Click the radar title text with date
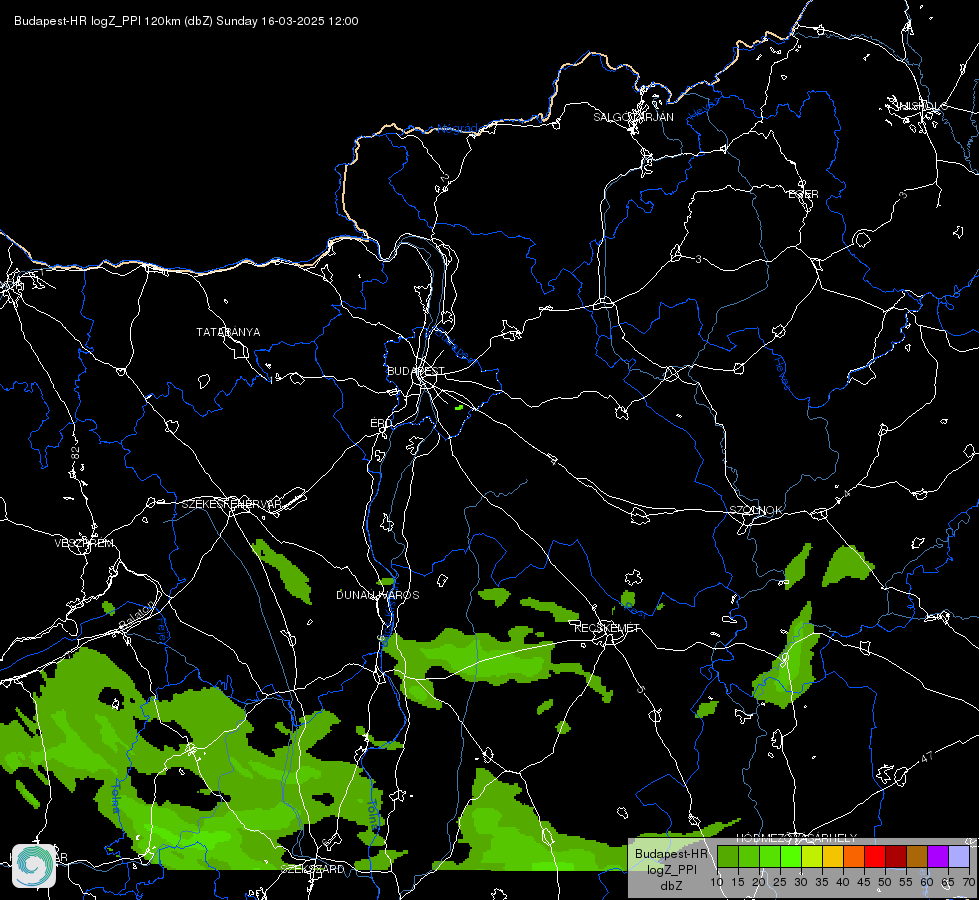The image size is (979, 900). pyautogui.click(x=186, y=21)
